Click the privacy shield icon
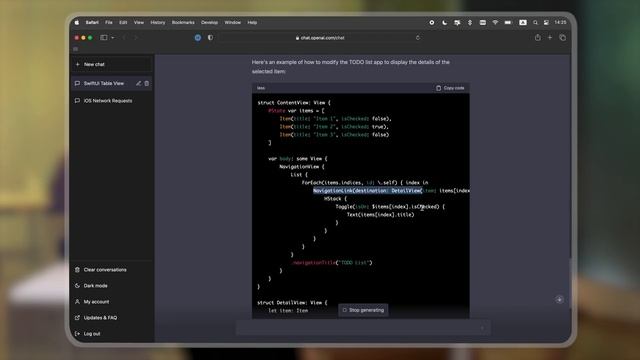Screen dimensions: 640x360 pyautogui.click(x=210, y=38)
